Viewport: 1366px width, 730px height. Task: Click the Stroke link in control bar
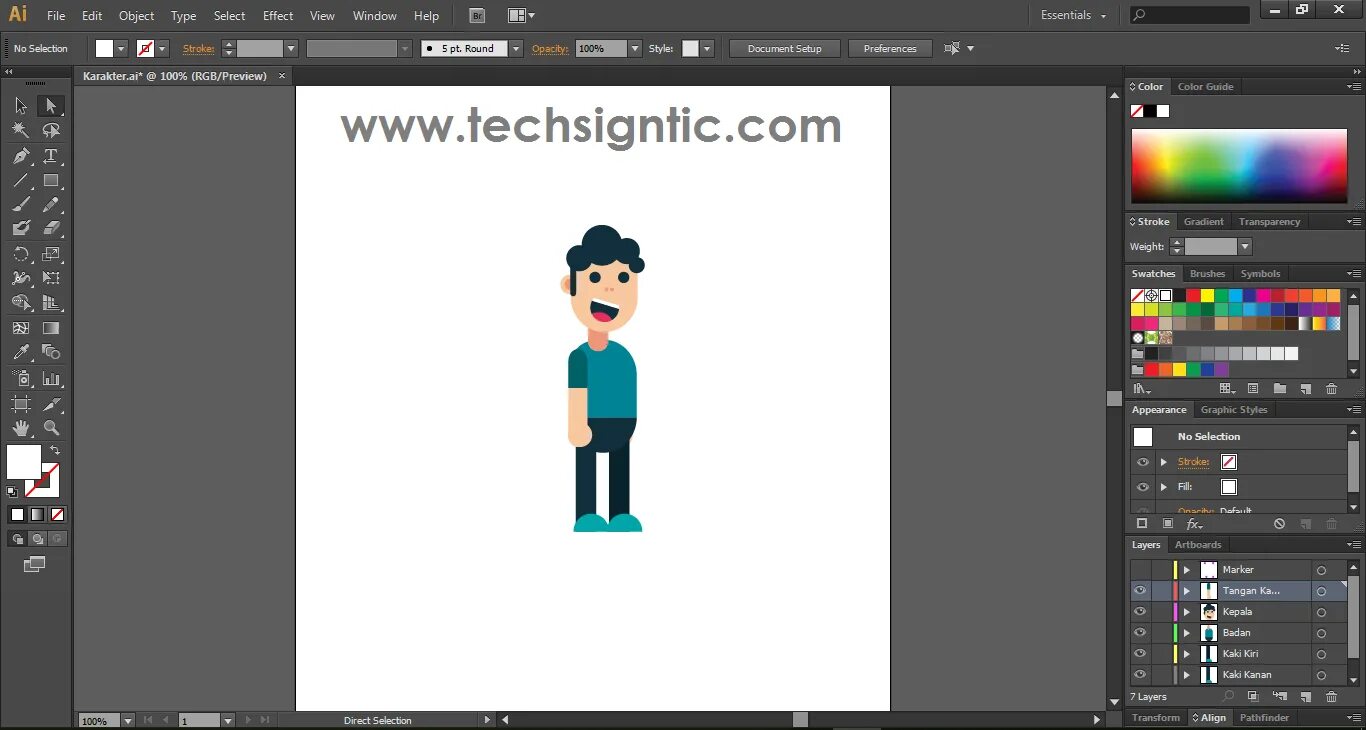(198, 48)
